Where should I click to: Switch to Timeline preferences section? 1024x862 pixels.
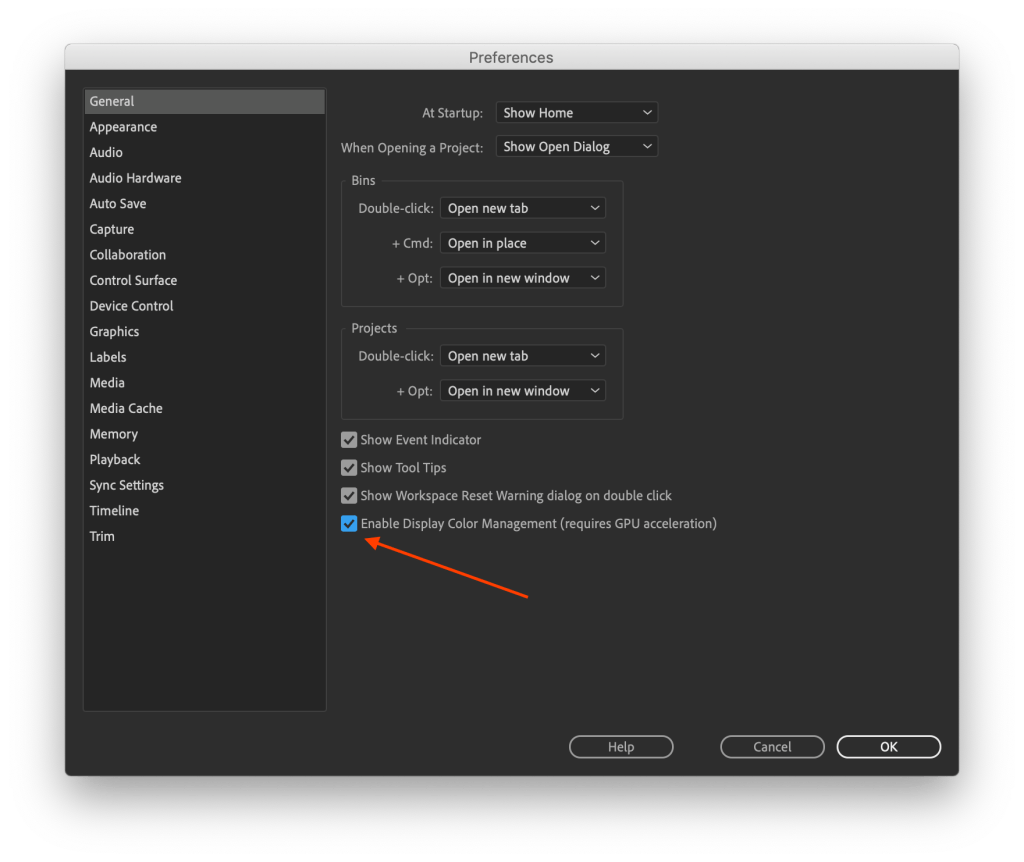[x=114, y=511]
